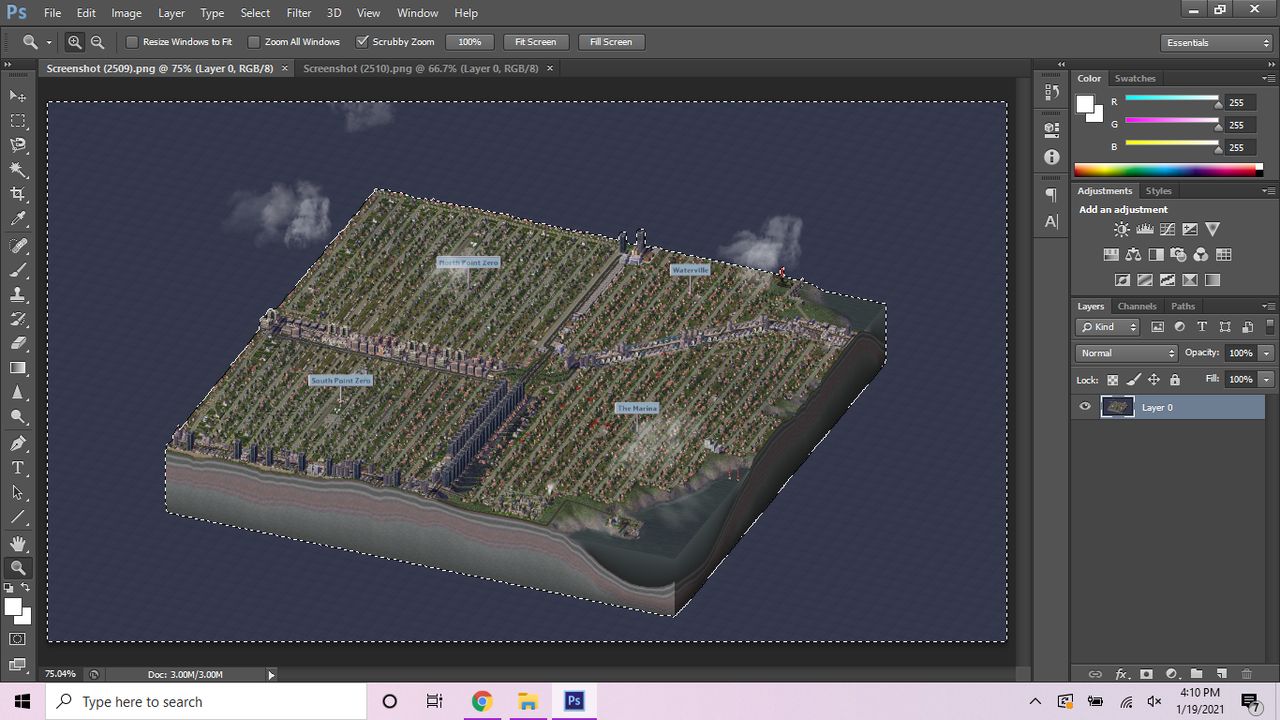Select the Magic Wand tool
The height and width of the screenshot is (720, 1280).
pos(18,170)
